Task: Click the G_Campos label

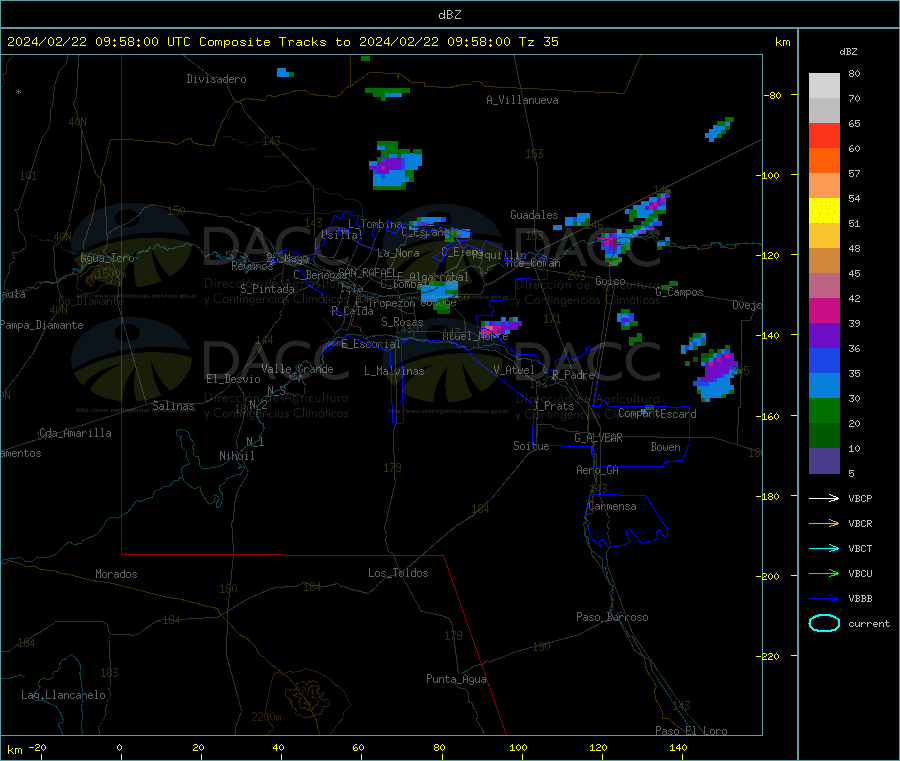Action: [680, 292]
